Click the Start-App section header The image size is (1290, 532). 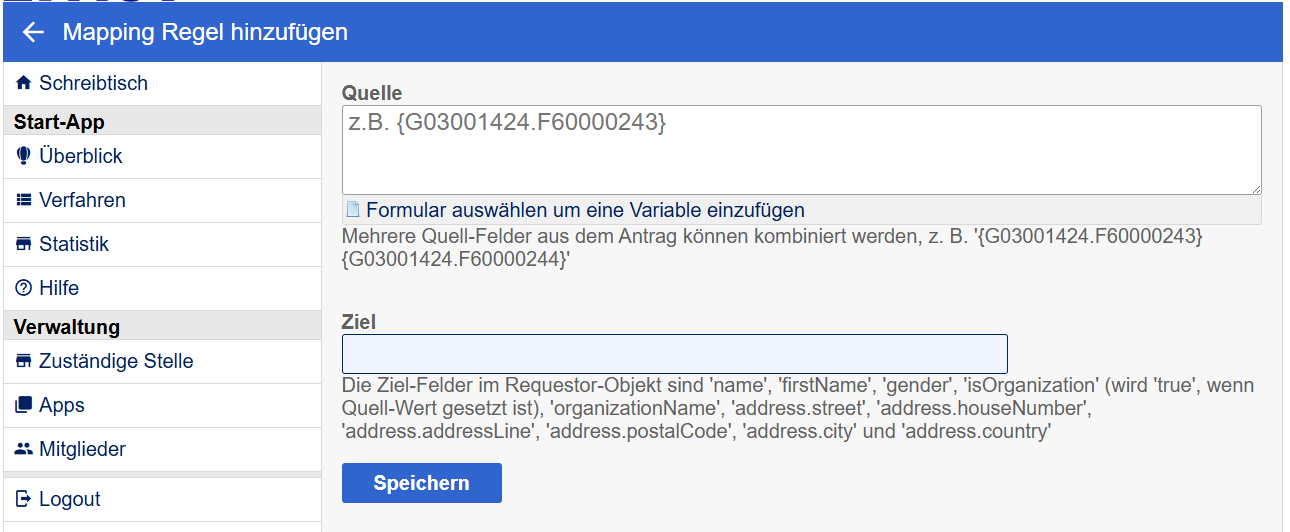59,122
